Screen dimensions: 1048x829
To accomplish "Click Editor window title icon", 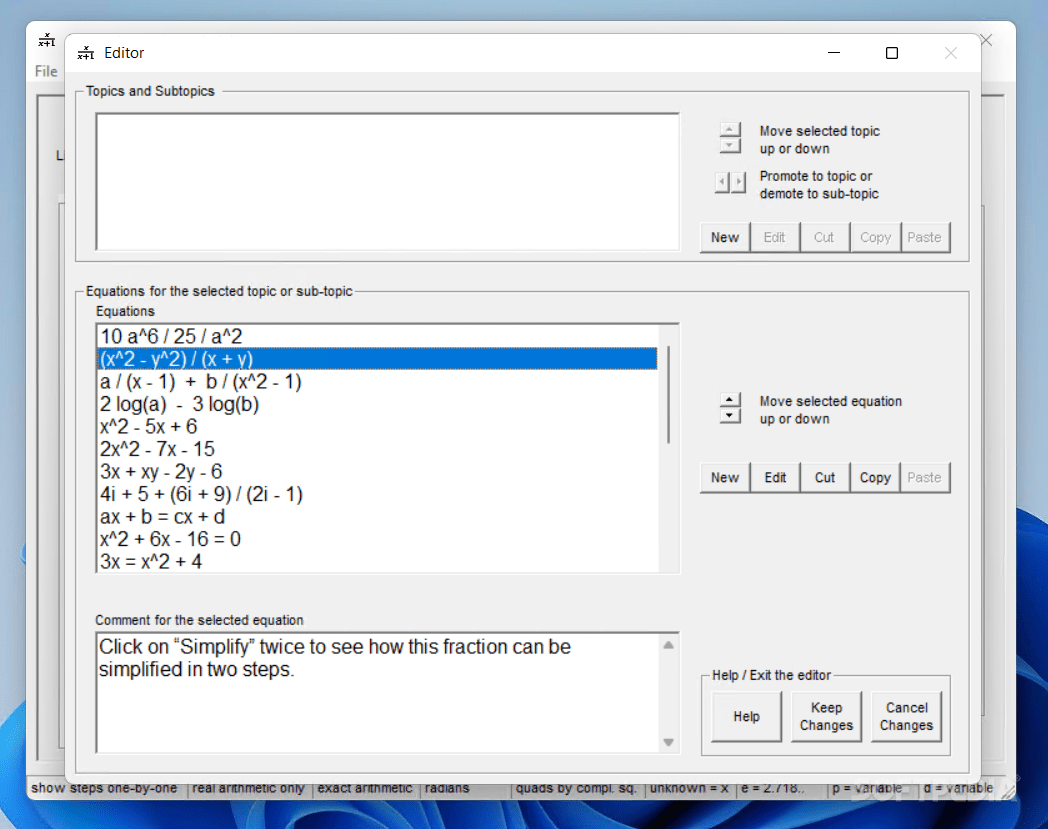I will click(x=86, y=53).
